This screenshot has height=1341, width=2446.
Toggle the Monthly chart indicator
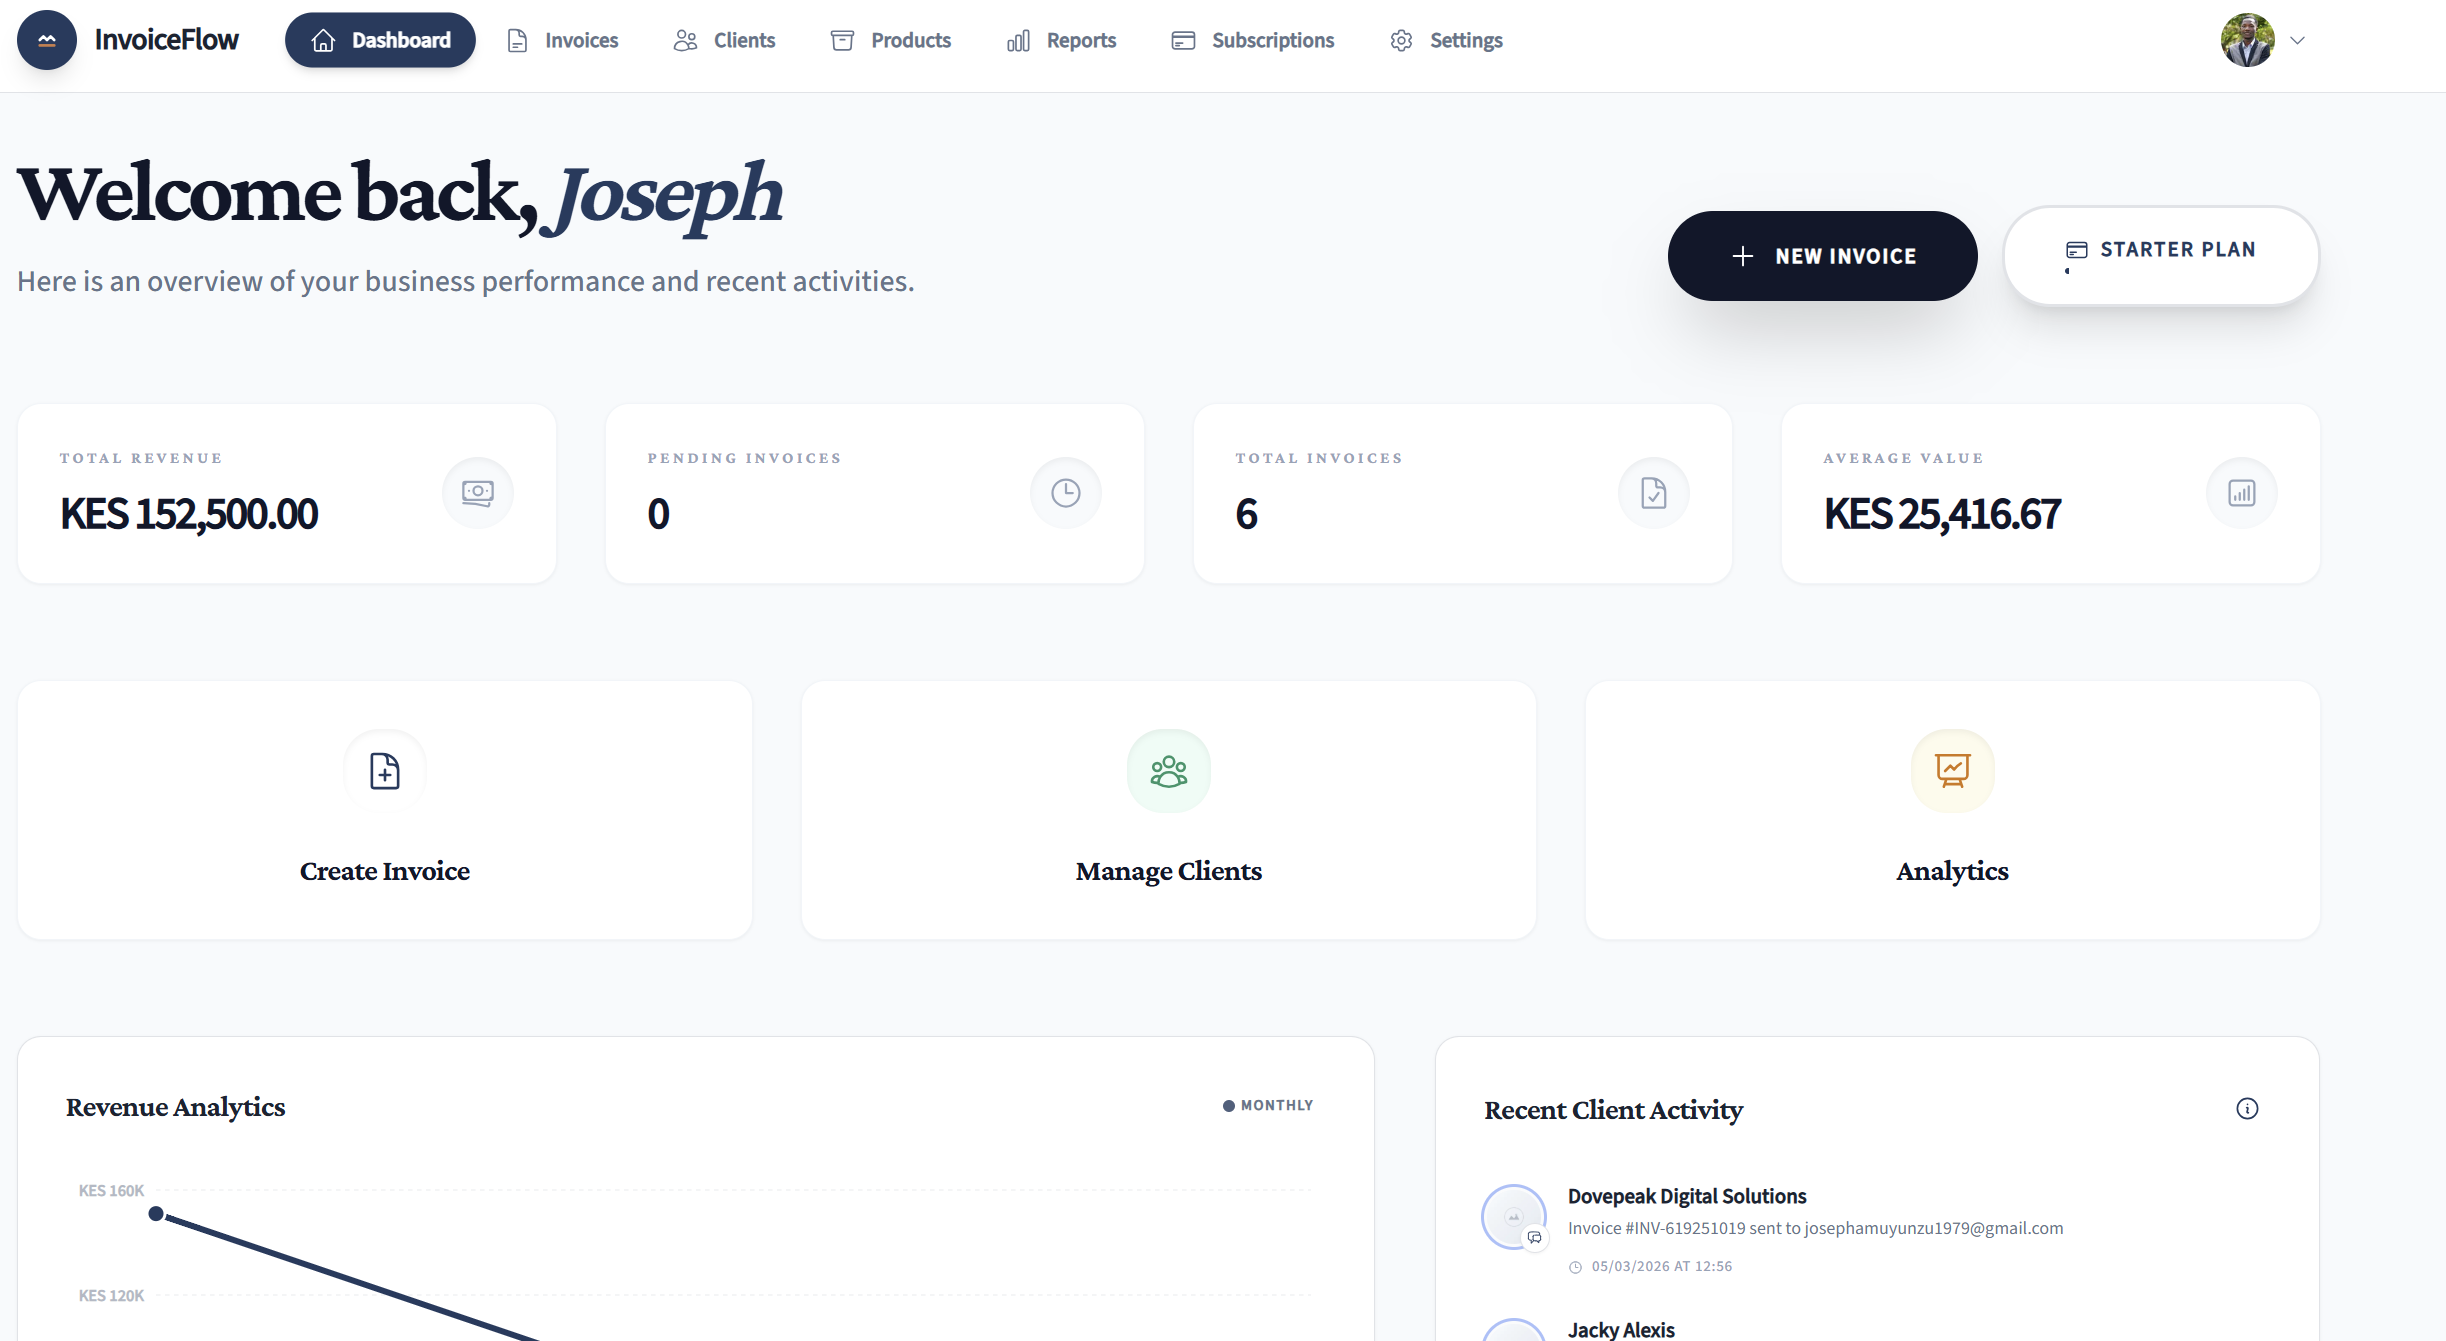tap(1268, 1105)
